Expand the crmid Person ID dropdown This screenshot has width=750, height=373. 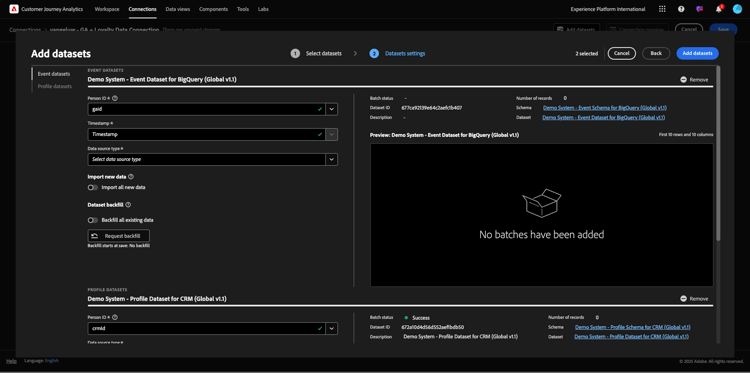(332, 329)
